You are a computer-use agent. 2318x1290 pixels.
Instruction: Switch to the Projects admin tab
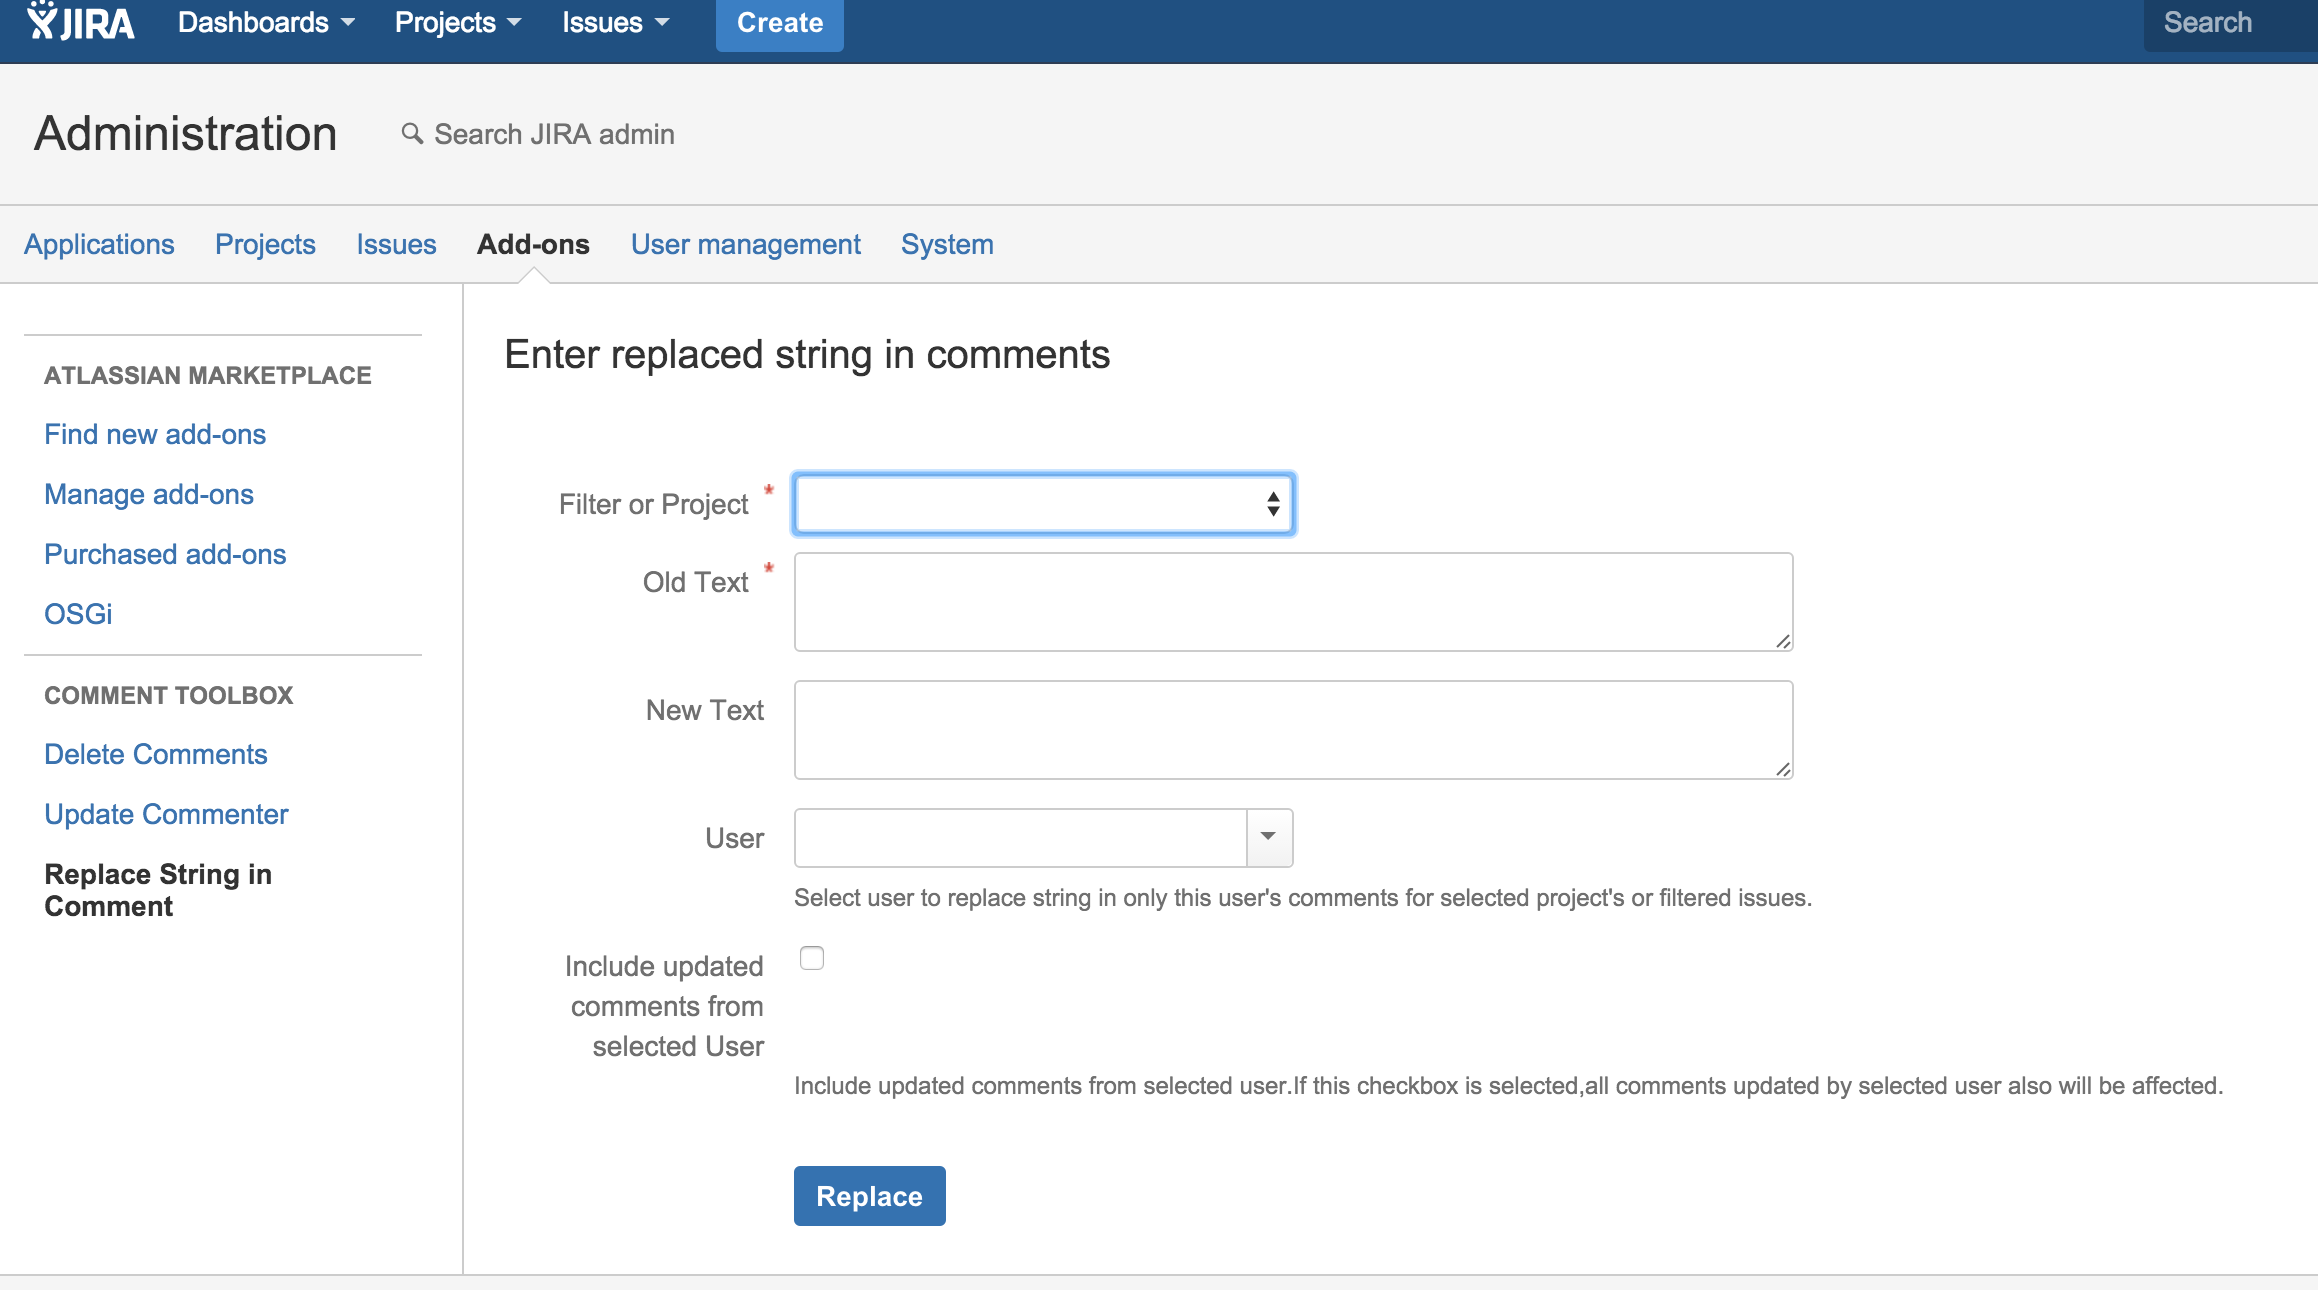(265, 244)
